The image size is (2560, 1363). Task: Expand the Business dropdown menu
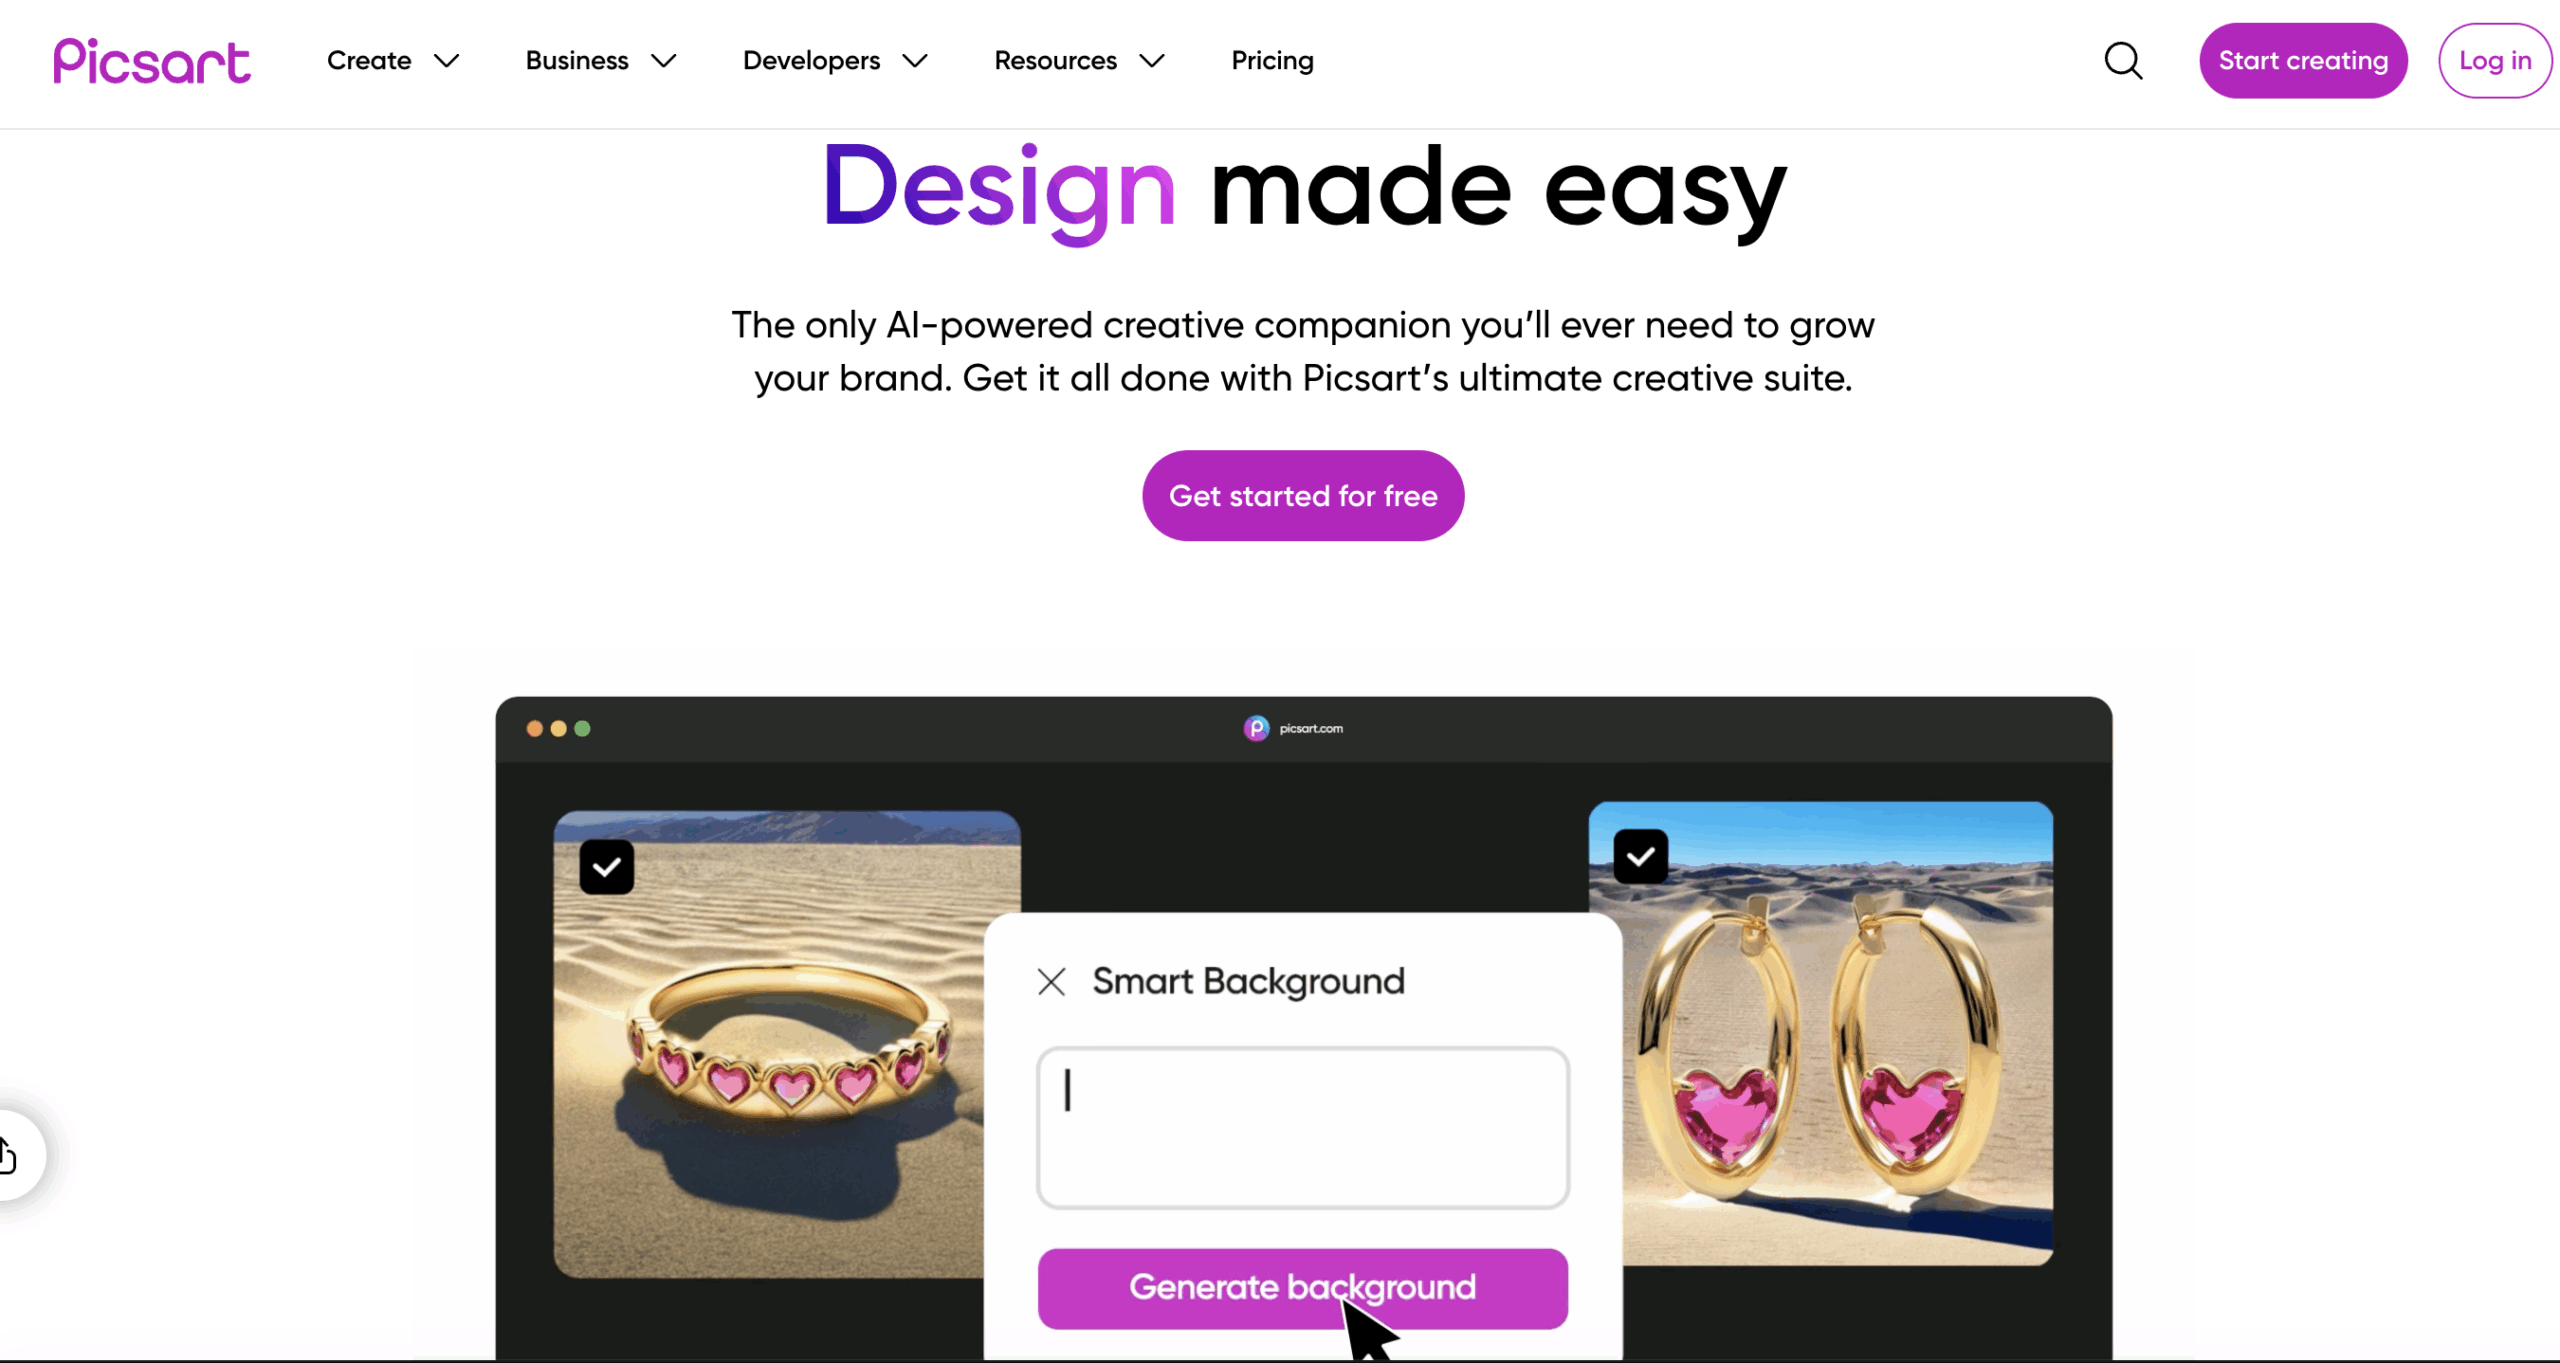(601, 61)
